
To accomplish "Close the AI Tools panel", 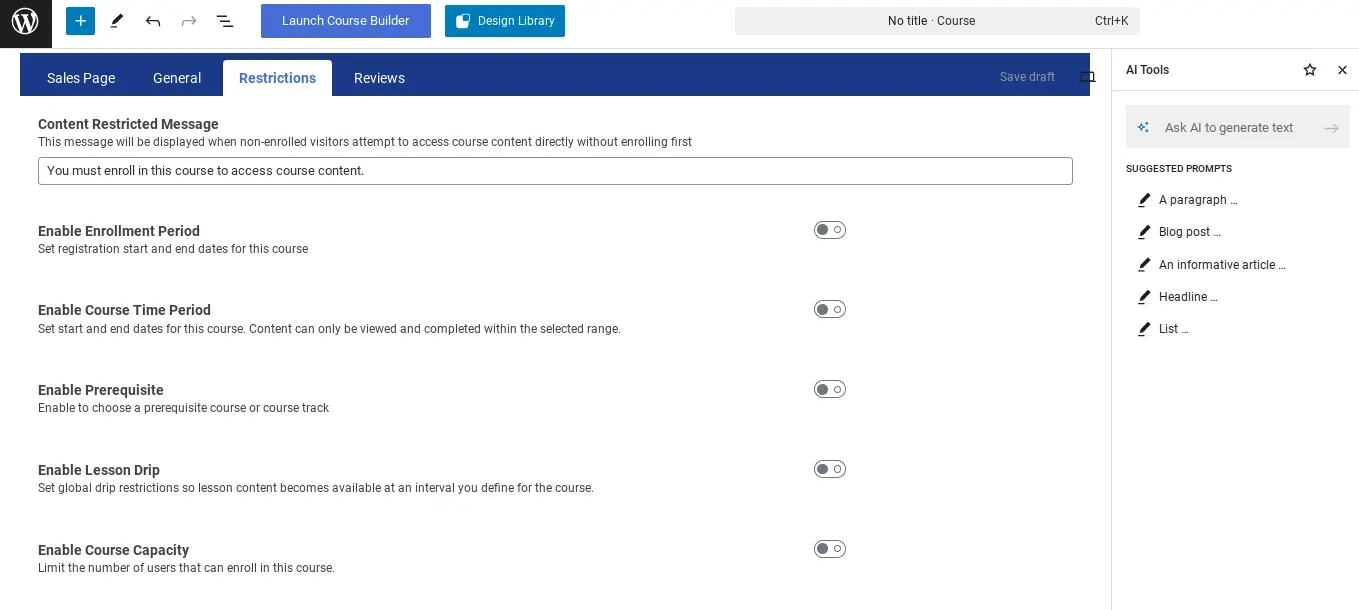I will [x=1343, y=70].
